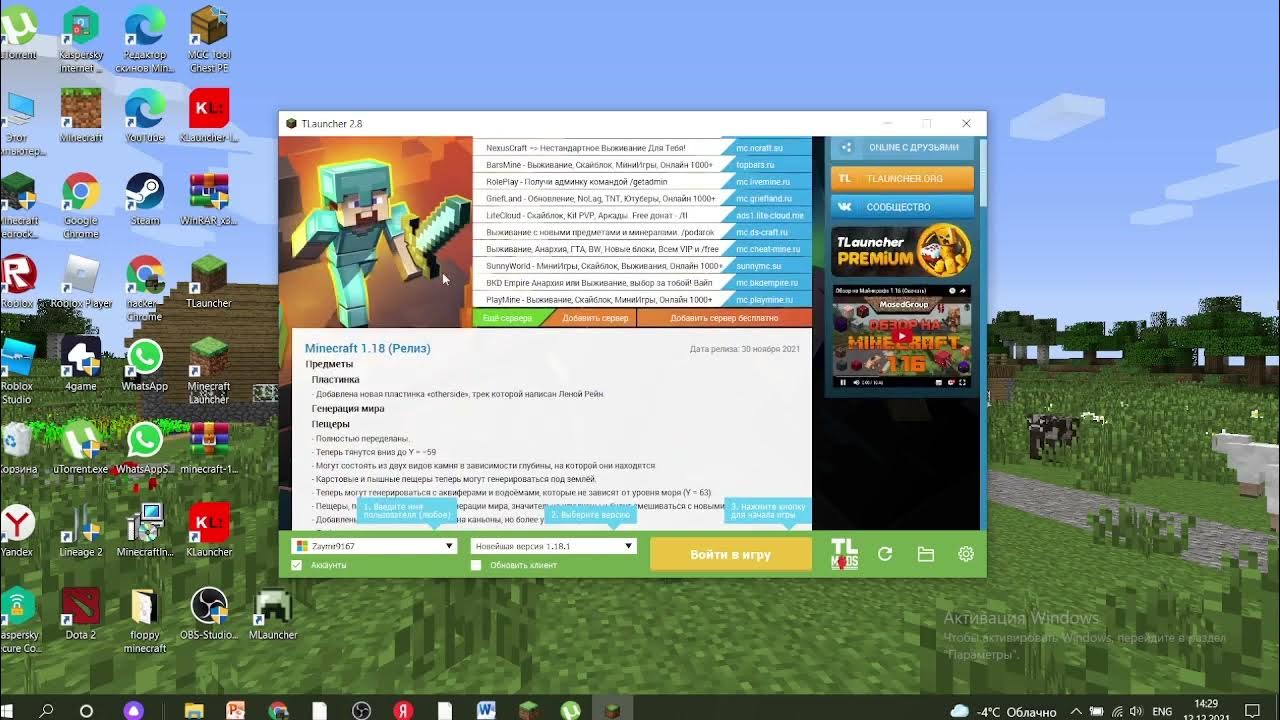
Task: Select the TLauncher desktop shortcut
Action: tap(209, 282)
